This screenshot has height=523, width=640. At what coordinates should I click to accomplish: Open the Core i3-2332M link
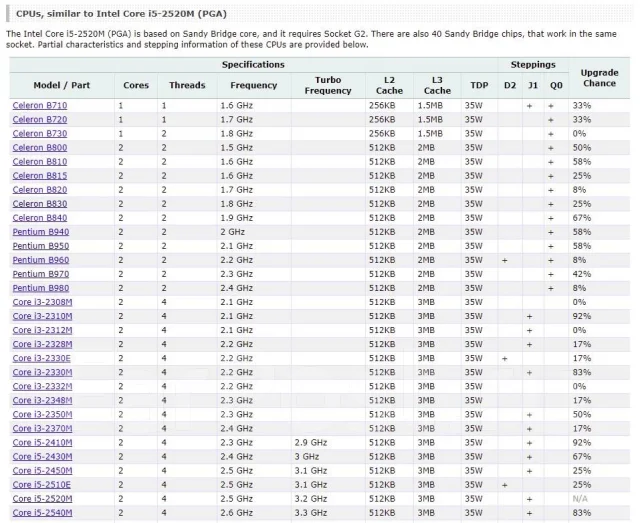[42, 387]
